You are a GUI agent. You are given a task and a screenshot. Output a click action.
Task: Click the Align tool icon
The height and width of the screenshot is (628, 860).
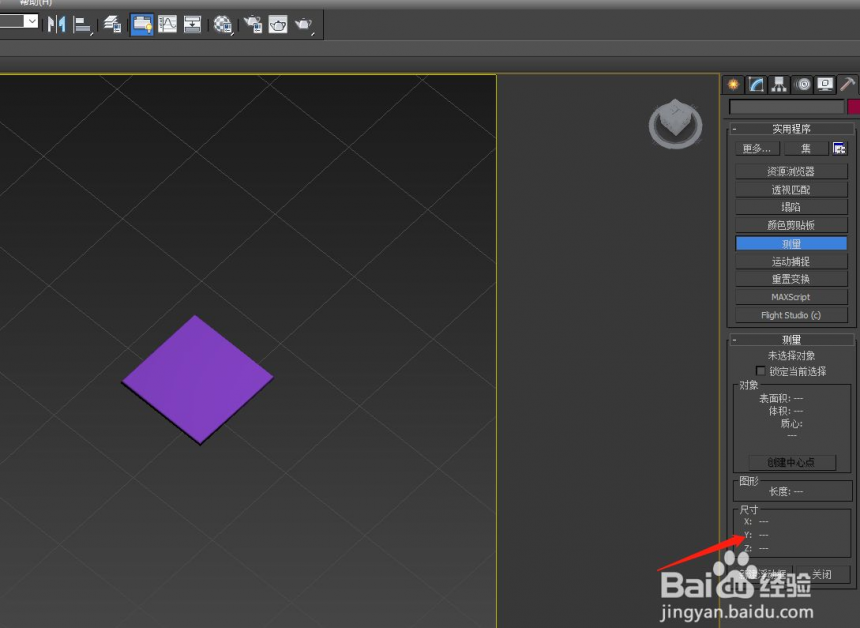[82, 25]
